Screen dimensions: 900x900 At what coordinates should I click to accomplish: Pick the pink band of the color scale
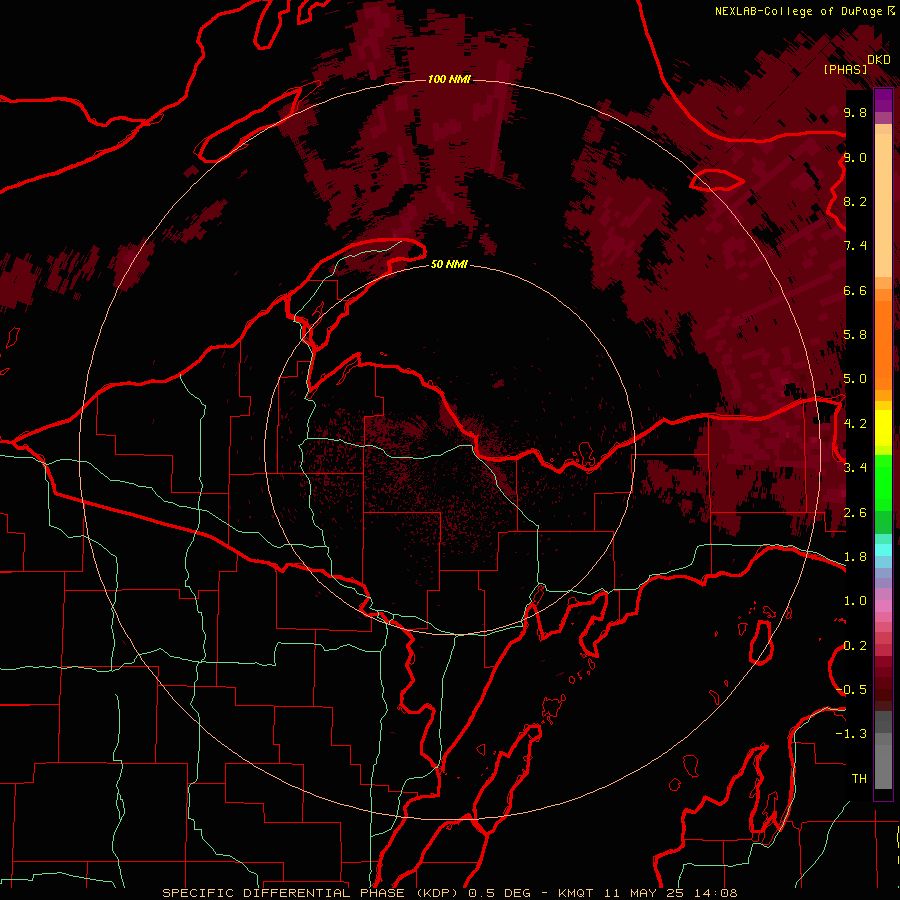(883, 606)
